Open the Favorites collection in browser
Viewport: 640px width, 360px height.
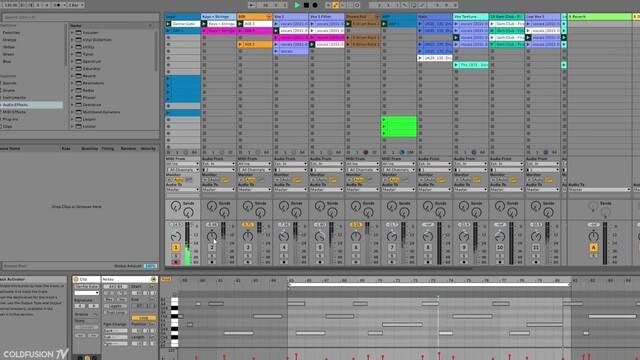[11, 33]
